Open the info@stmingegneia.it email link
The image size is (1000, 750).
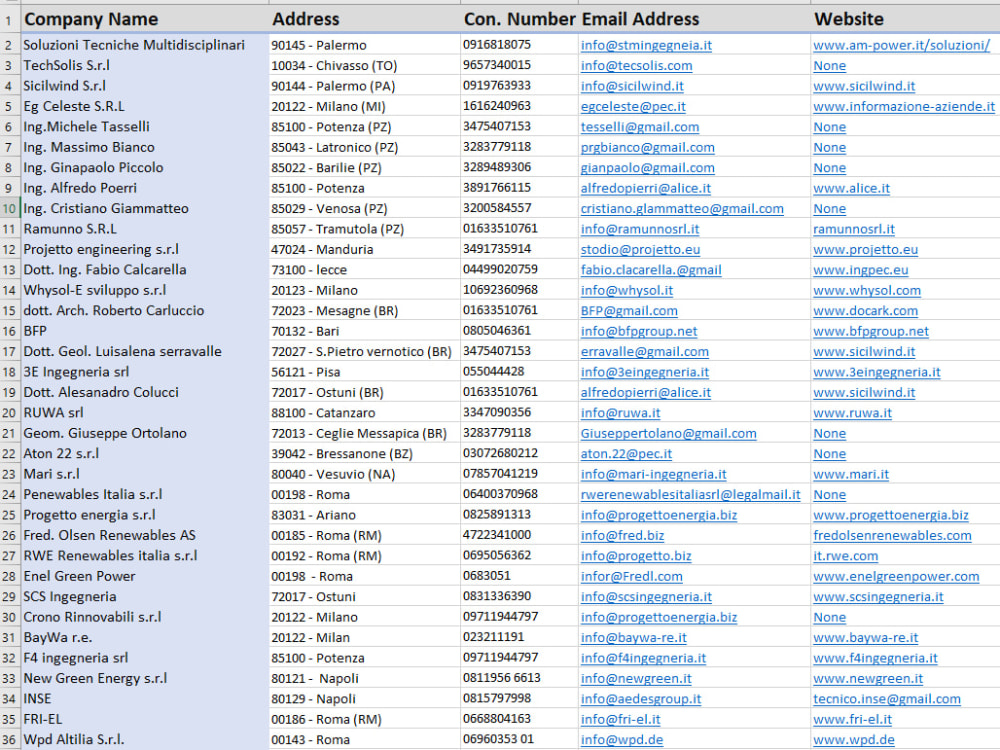coord(645,45)
